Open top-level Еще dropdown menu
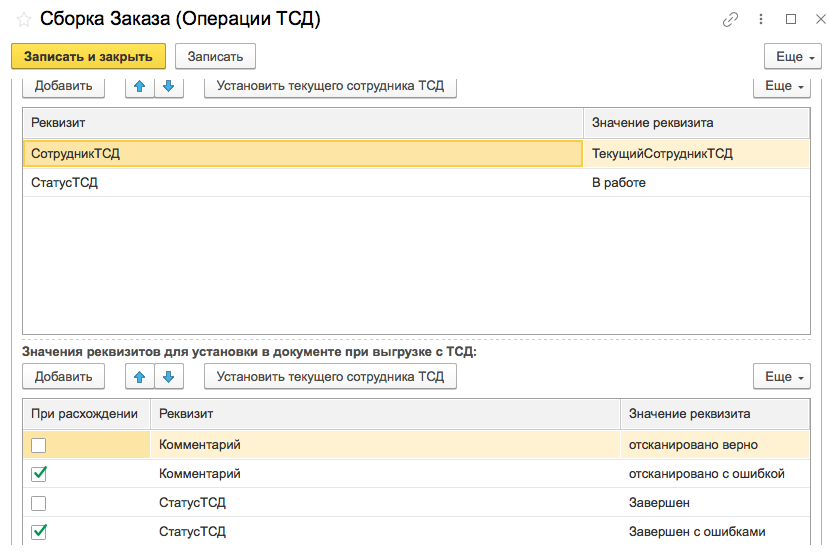This screenshot has height=556, width=827. tap(793, 56)
